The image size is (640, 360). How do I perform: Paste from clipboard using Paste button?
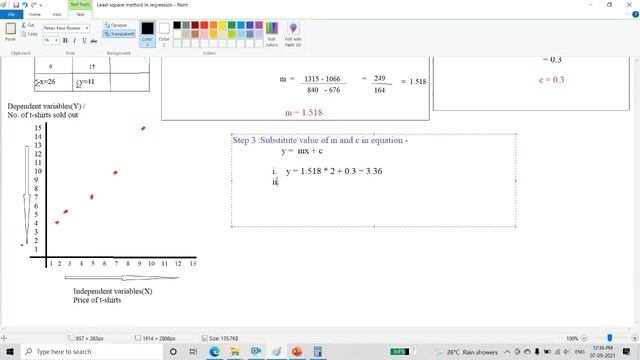[10, 32]
